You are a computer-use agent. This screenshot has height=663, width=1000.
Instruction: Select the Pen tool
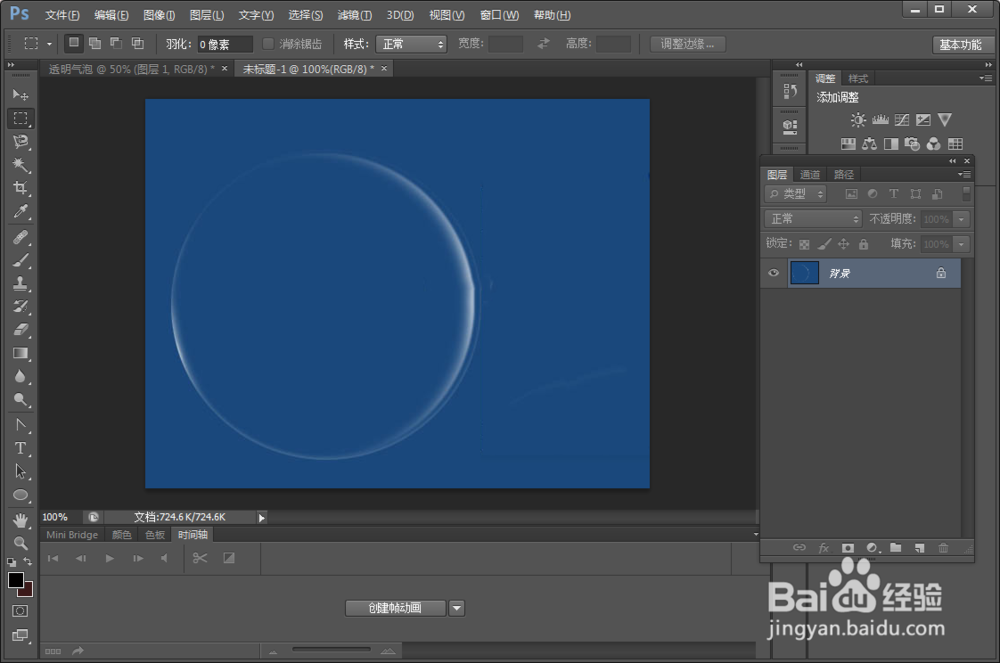pyautogui.click(x=20, y=425)
